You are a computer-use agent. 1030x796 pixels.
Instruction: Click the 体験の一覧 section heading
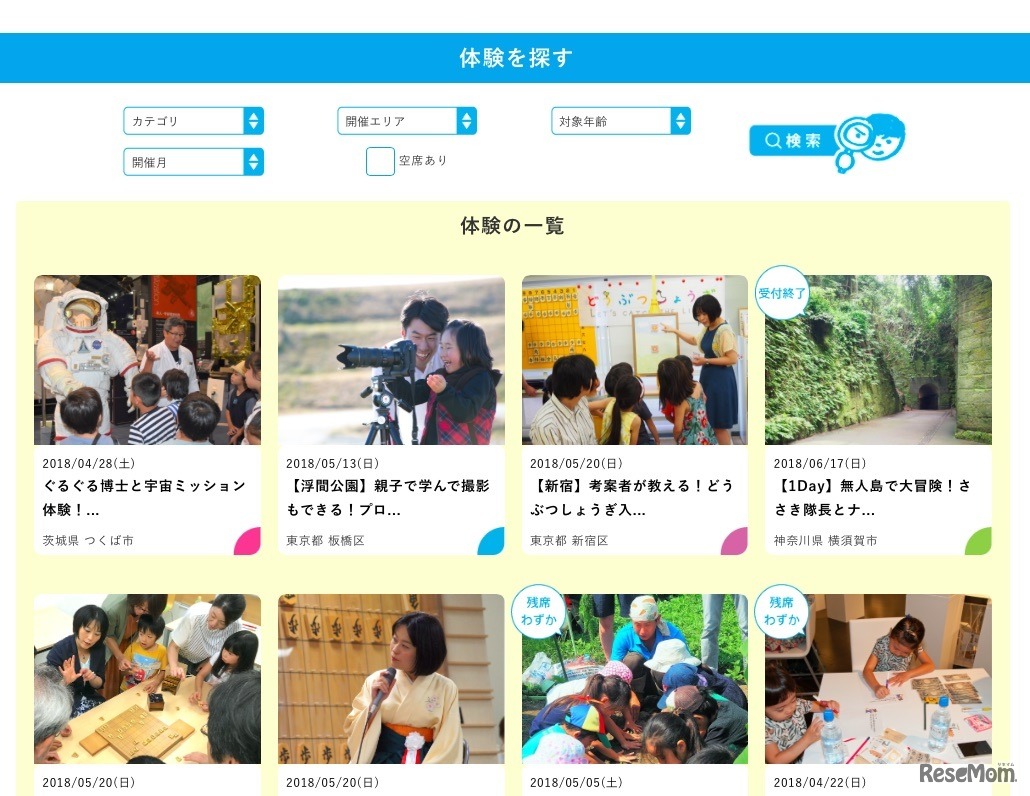512,226
